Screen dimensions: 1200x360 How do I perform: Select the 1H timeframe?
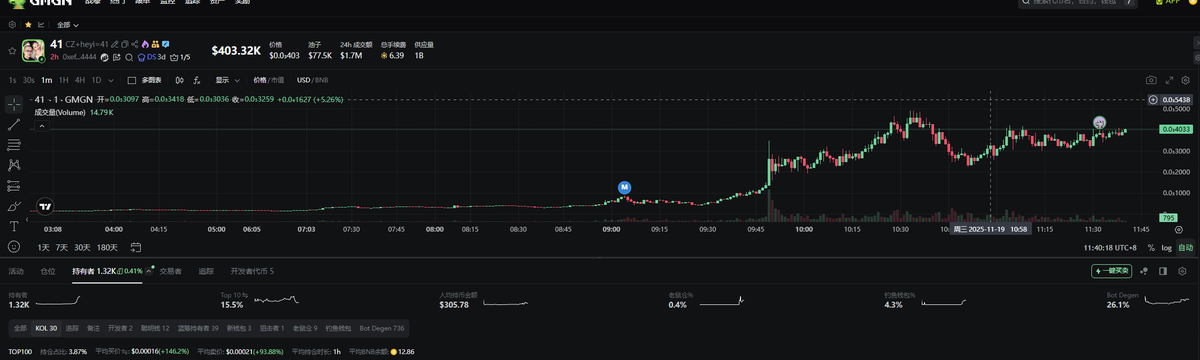63,80
